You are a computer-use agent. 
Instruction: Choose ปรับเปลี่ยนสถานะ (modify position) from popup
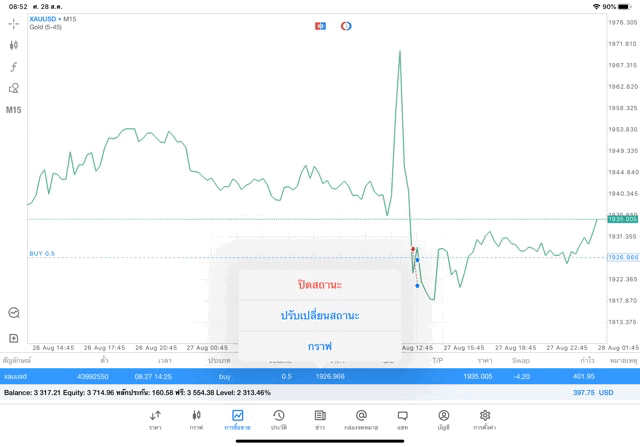(x=319, y=315)
